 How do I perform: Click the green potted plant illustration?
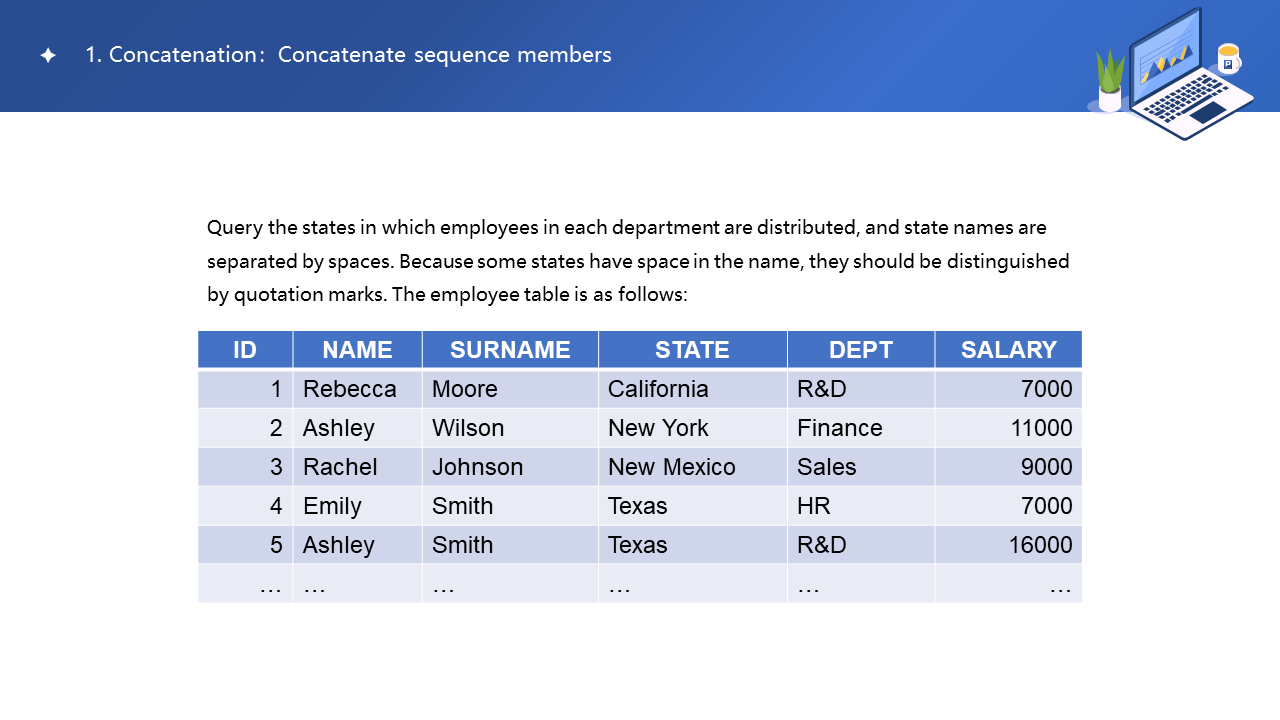(x=1110, y=80)
